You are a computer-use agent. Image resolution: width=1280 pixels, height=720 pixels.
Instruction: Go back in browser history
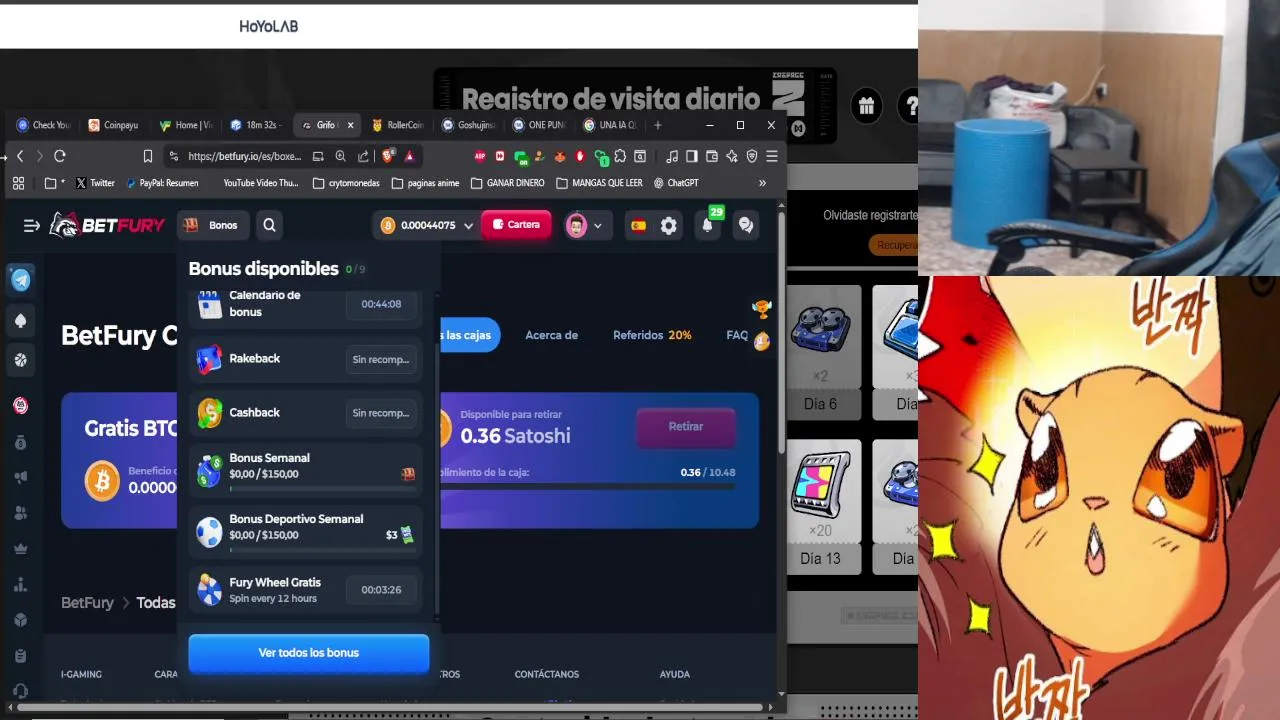20,156
